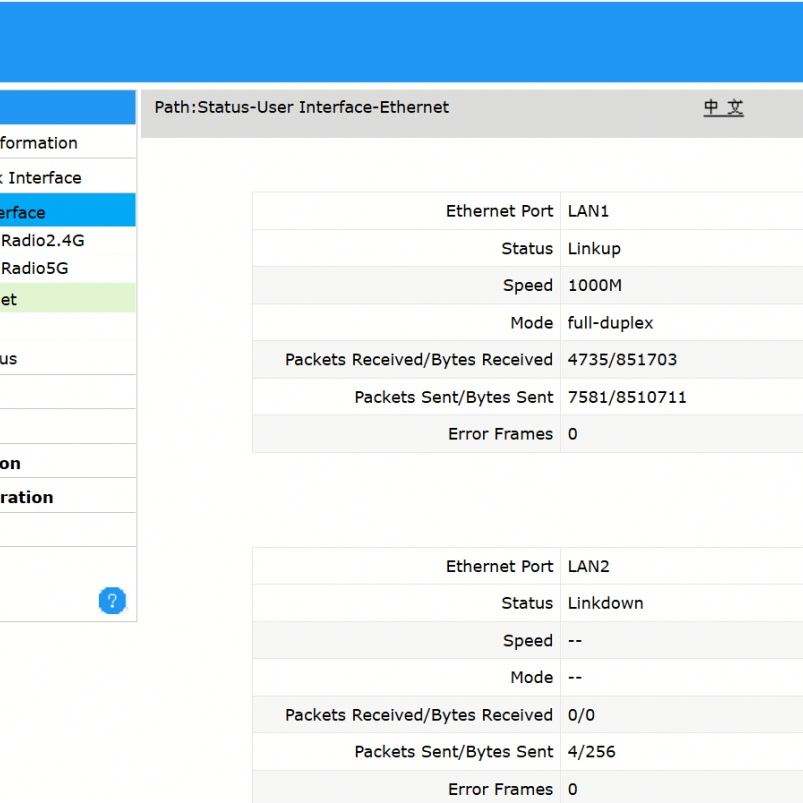
Task: Click the 4735/851703 packets received value
Action: (622, 359)
